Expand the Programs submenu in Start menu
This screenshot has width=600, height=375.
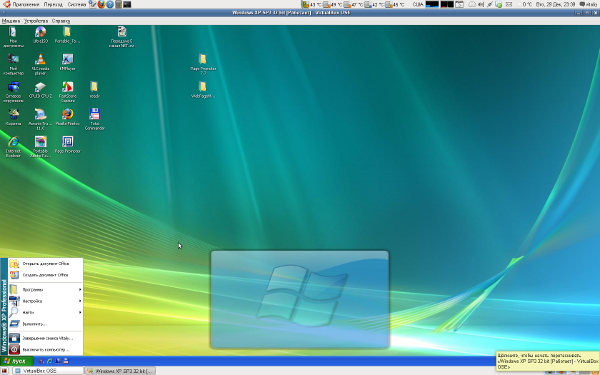tap(46, 290)
